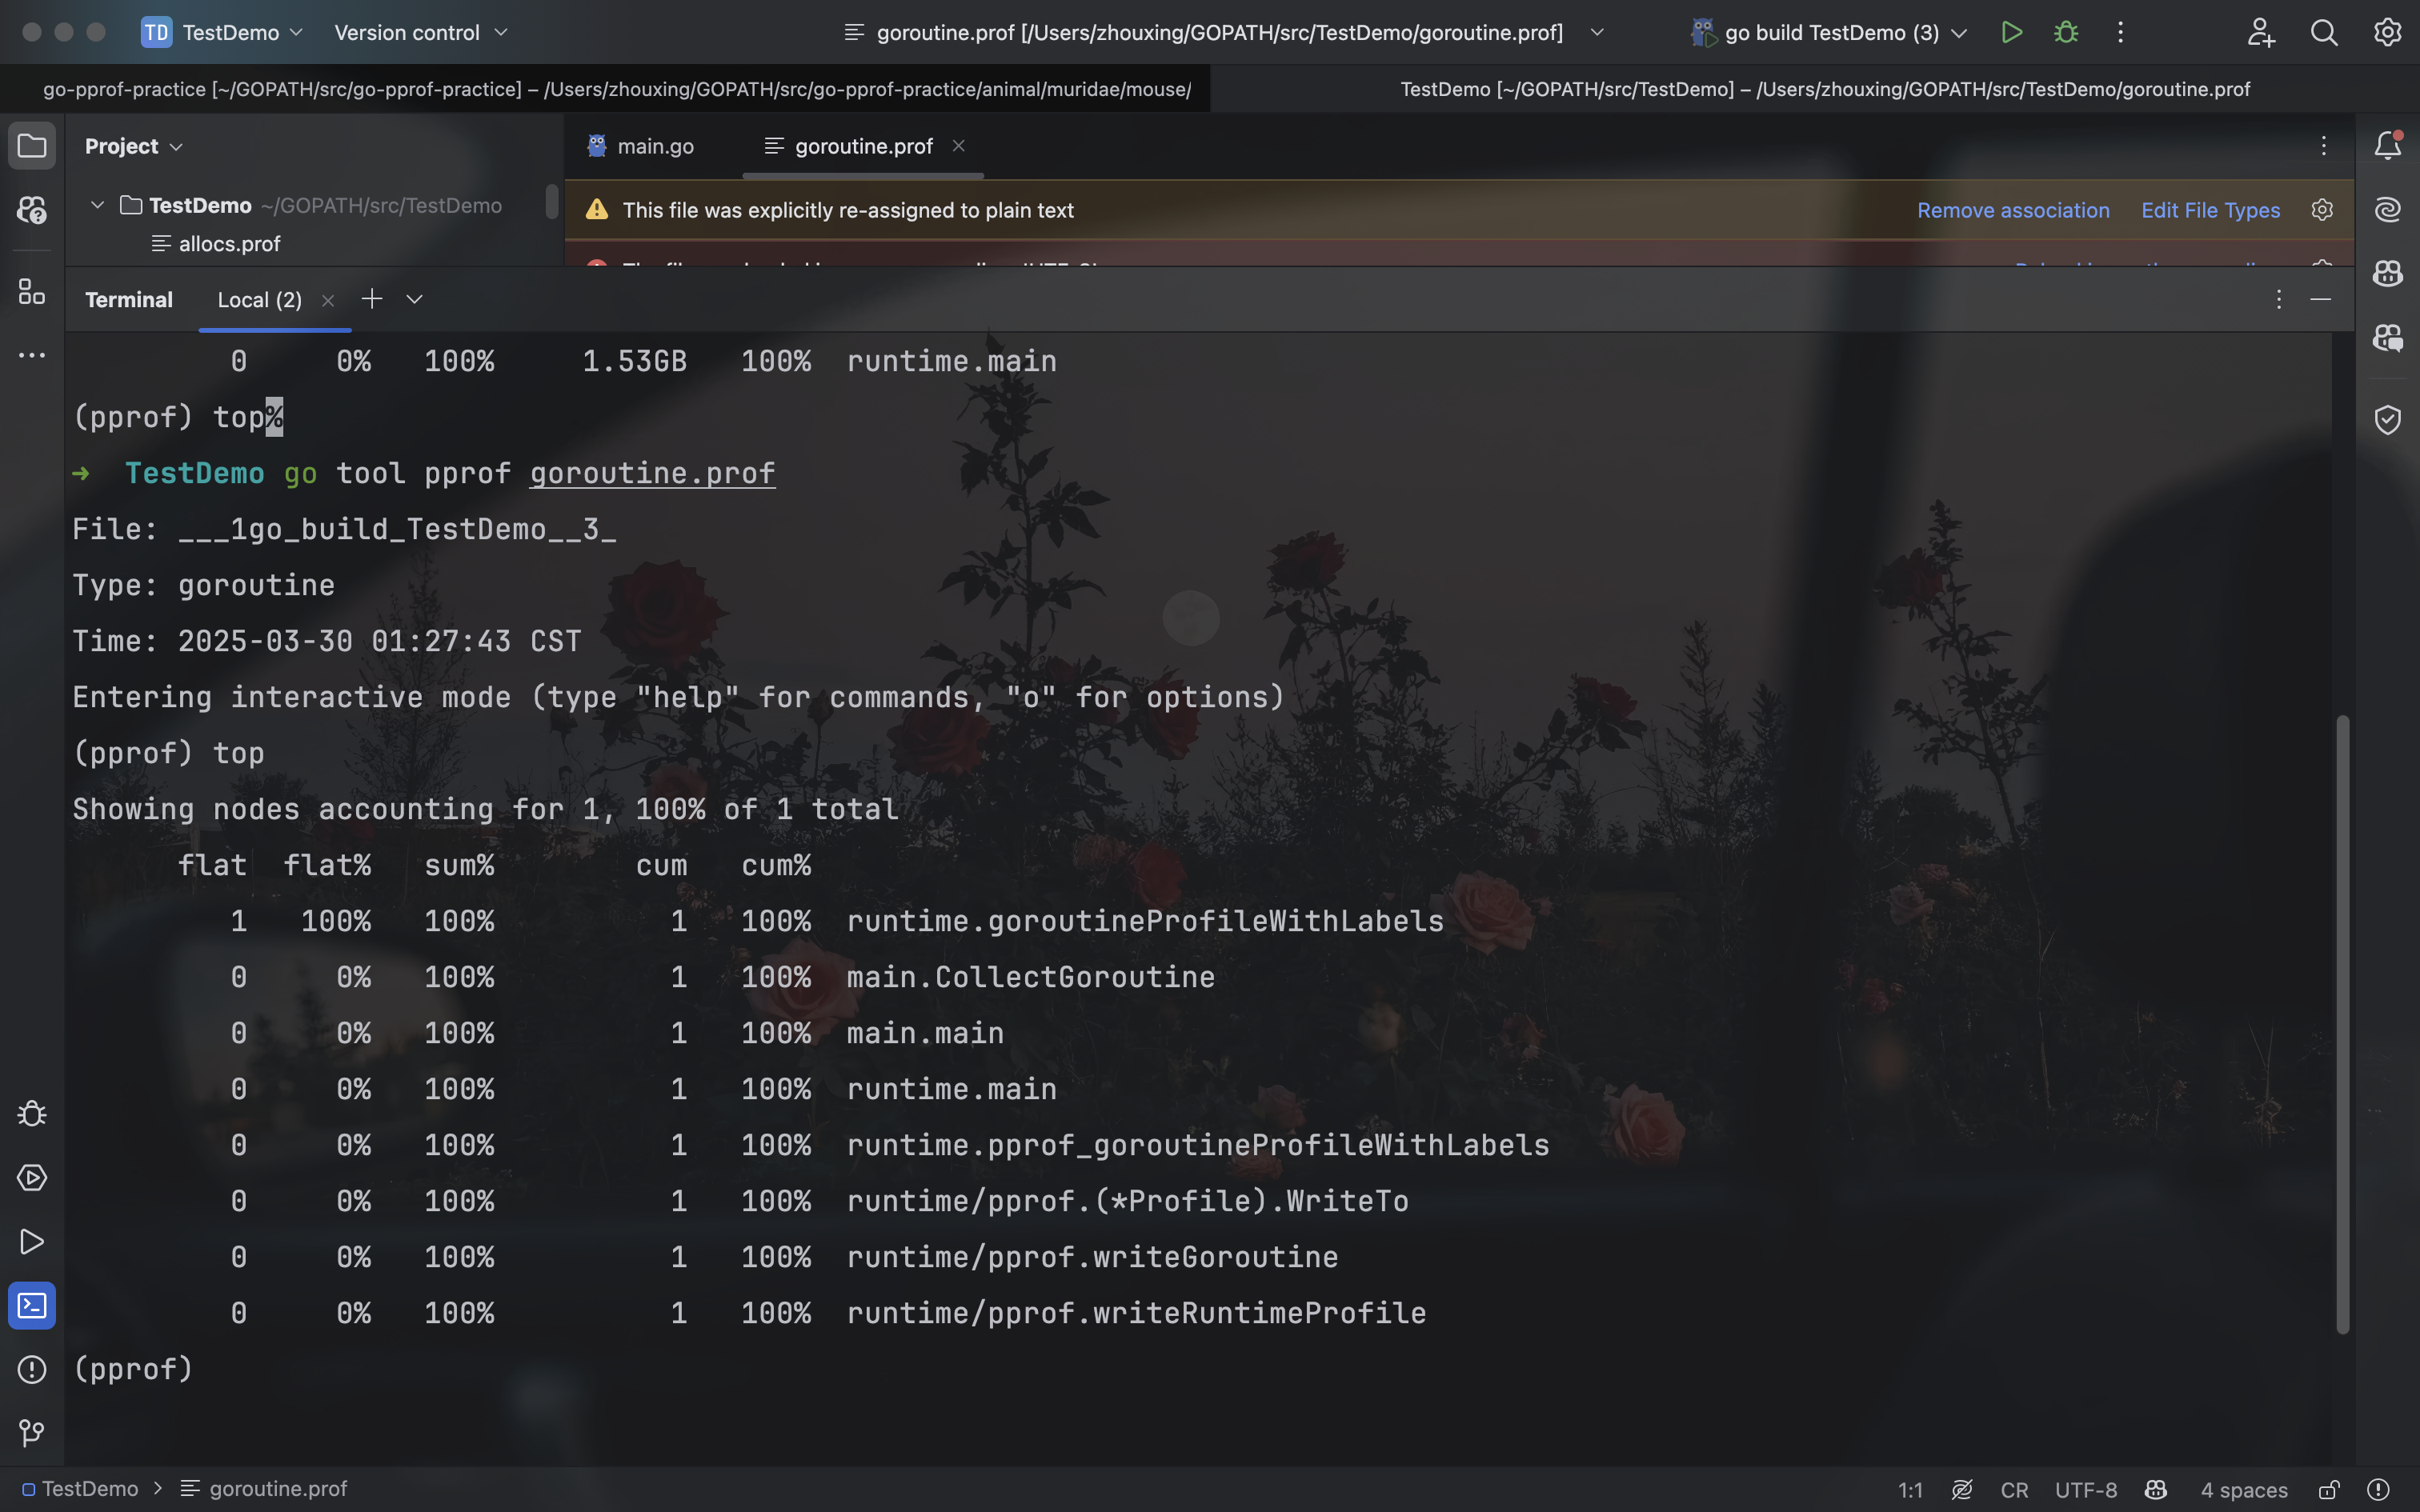This screenshot has width=2420, height=1512.
Task: Add a new terminal tab with the plus icon
Action: [372, 299]
